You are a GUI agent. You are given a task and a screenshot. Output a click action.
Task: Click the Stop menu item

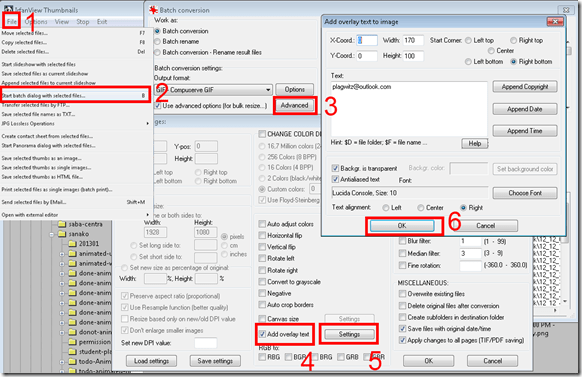click(x=83, y=22)
